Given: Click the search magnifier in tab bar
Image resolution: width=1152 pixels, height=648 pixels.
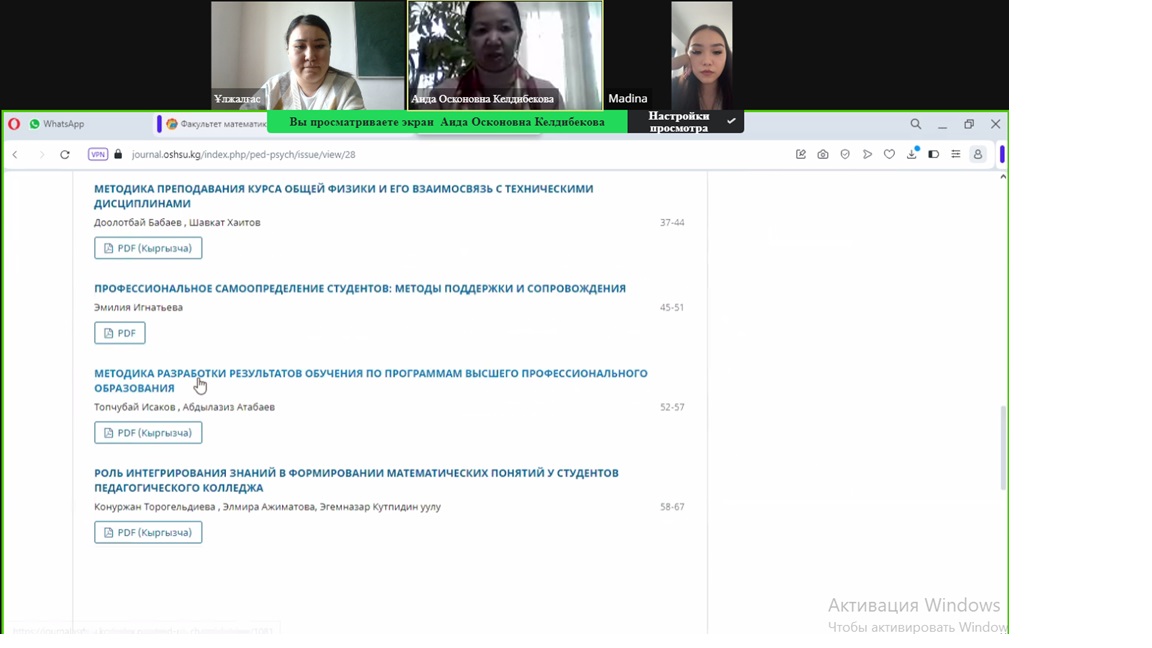Looking at the screenshot, I should 915,124.
